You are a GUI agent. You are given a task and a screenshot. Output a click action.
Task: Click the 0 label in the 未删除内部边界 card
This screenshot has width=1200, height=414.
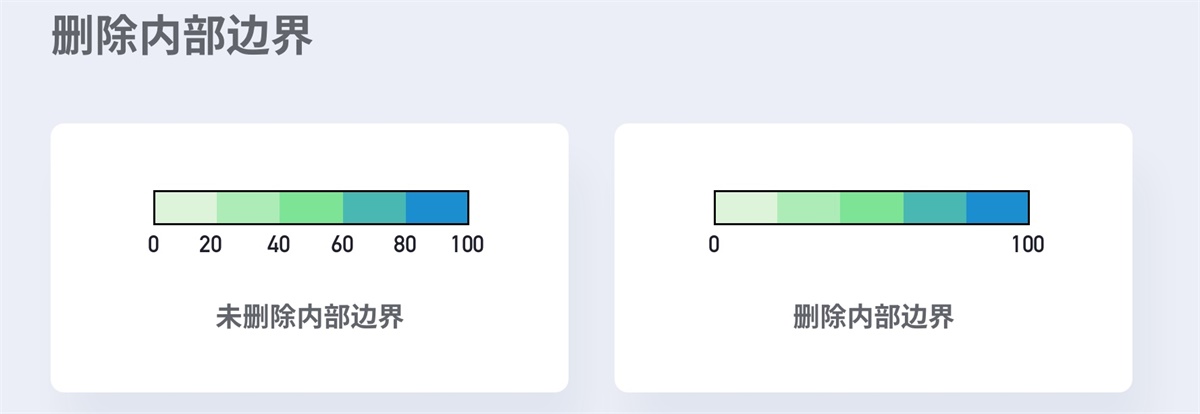pyautogui.click(x=153, y=244)
